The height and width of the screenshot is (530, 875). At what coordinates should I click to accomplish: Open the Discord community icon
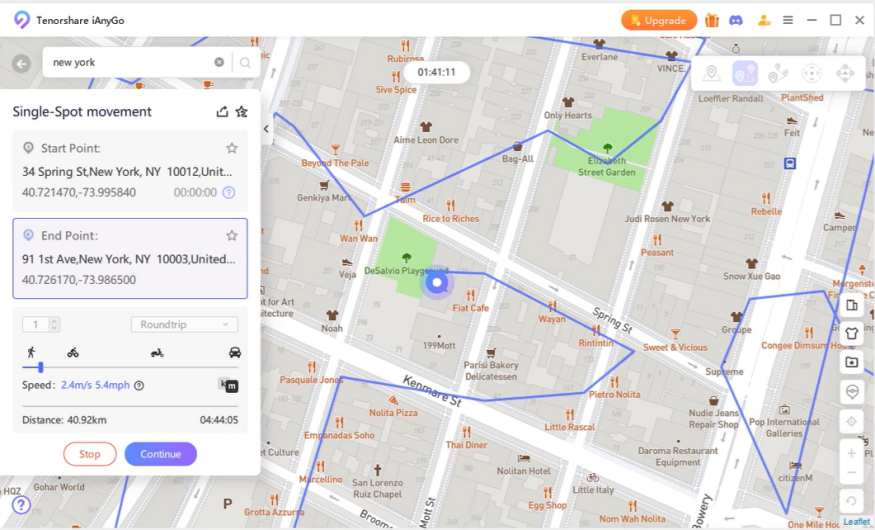click(736, 20)
